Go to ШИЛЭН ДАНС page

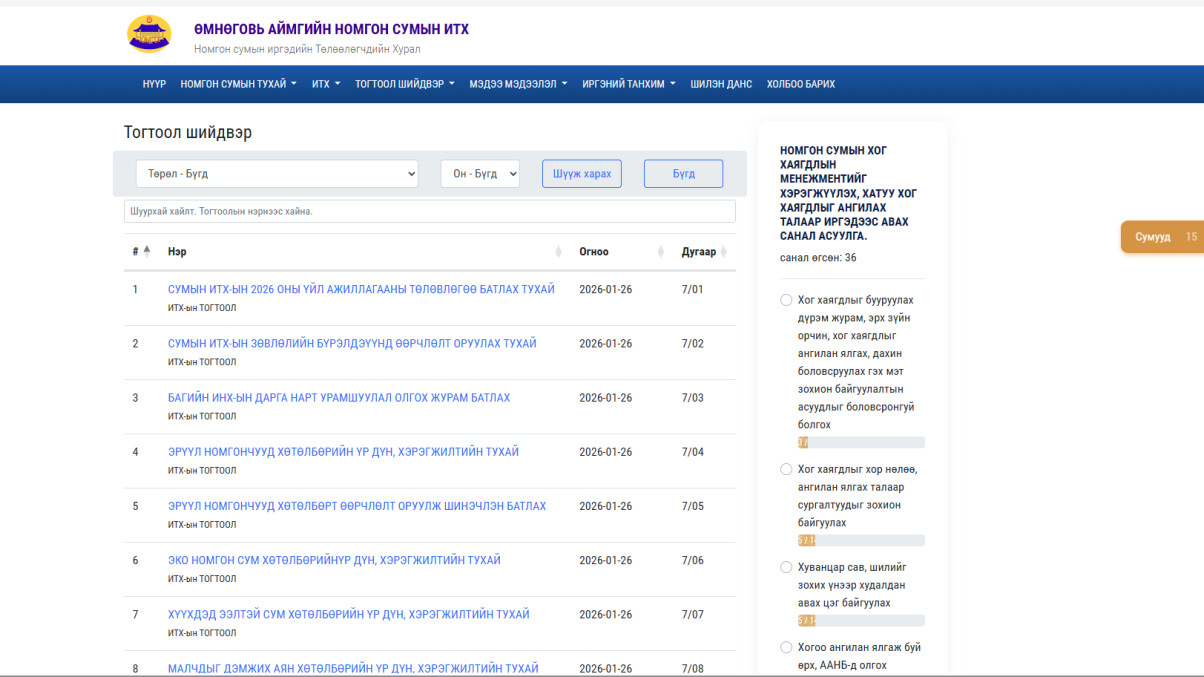tap(721, 84)
